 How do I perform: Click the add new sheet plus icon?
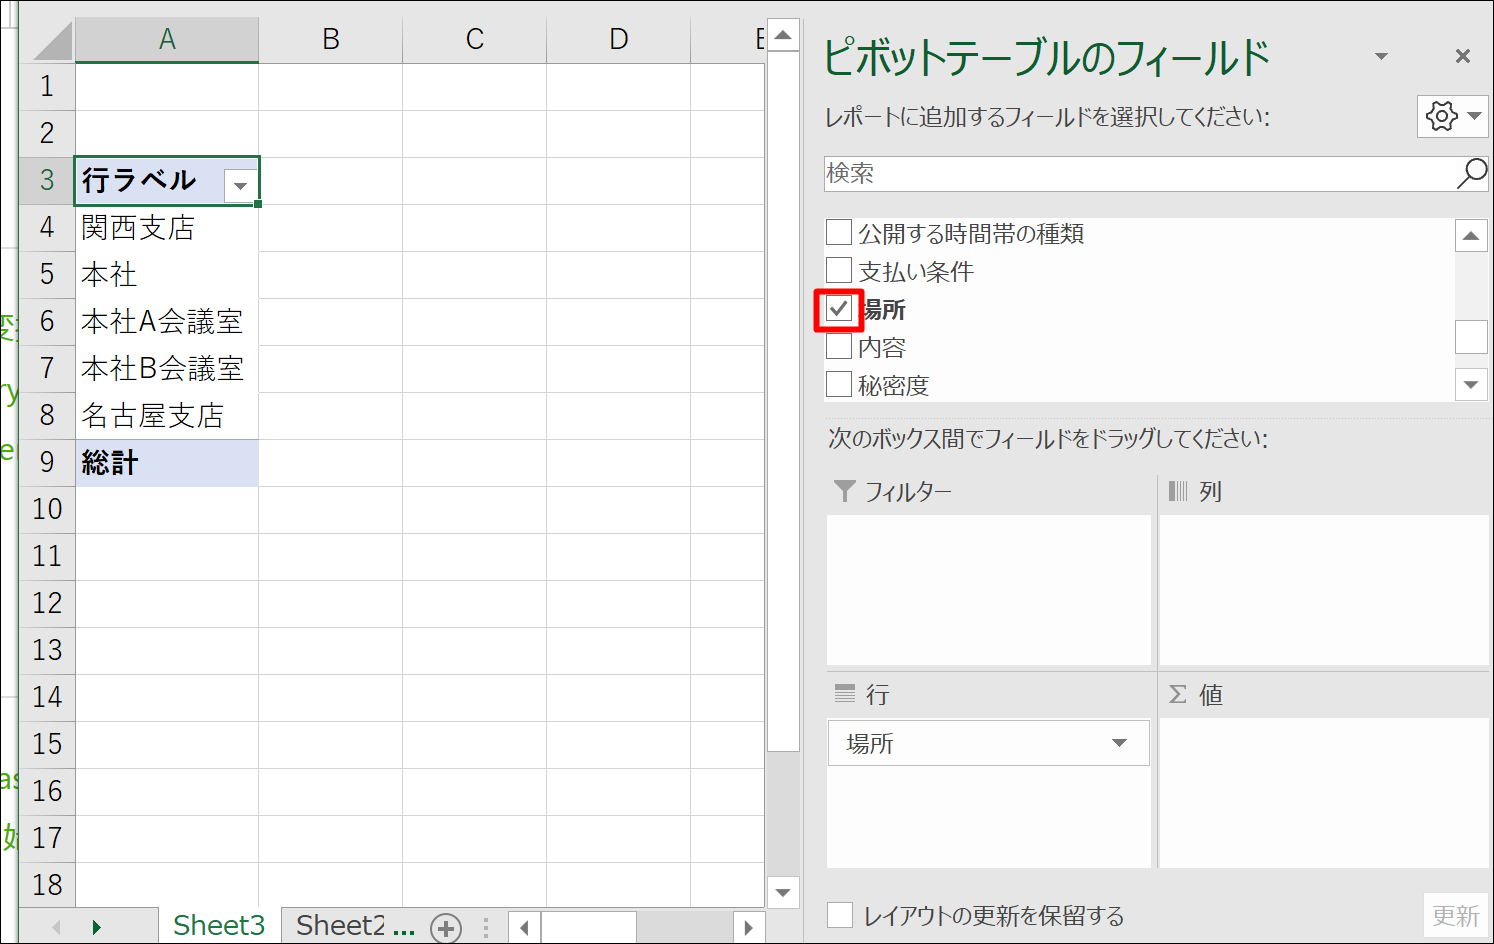click(446, 928)
